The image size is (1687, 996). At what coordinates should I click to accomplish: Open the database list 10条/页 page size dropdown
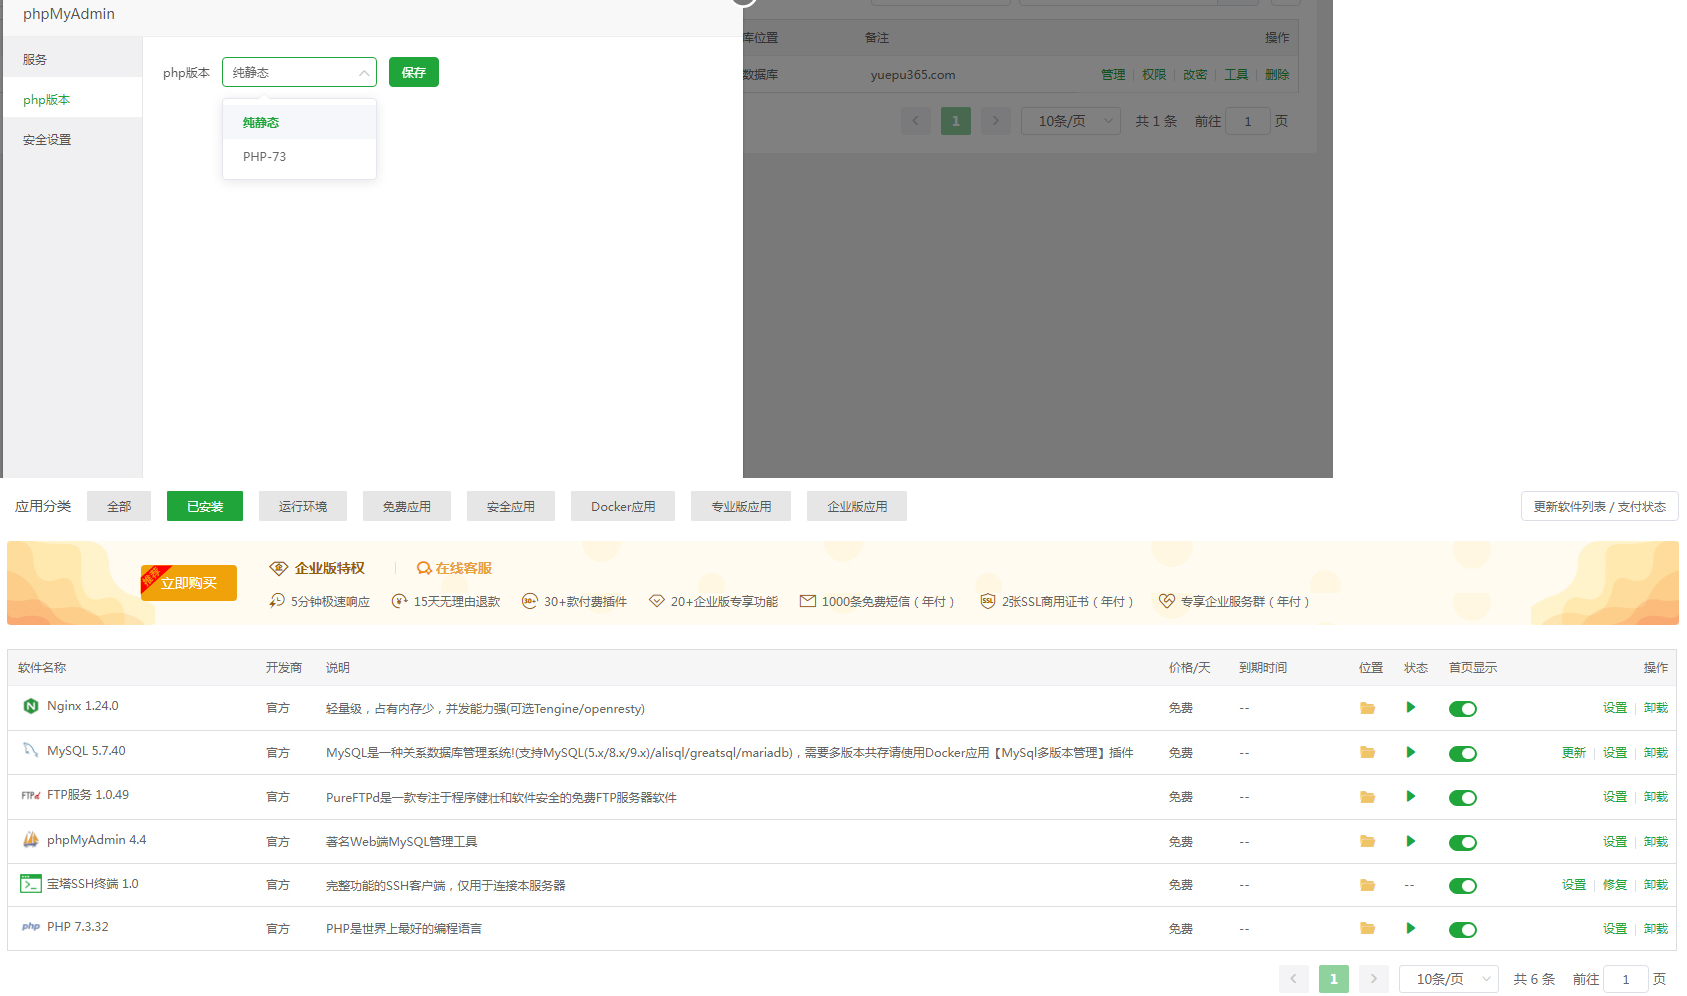[x=1070, y=121]
